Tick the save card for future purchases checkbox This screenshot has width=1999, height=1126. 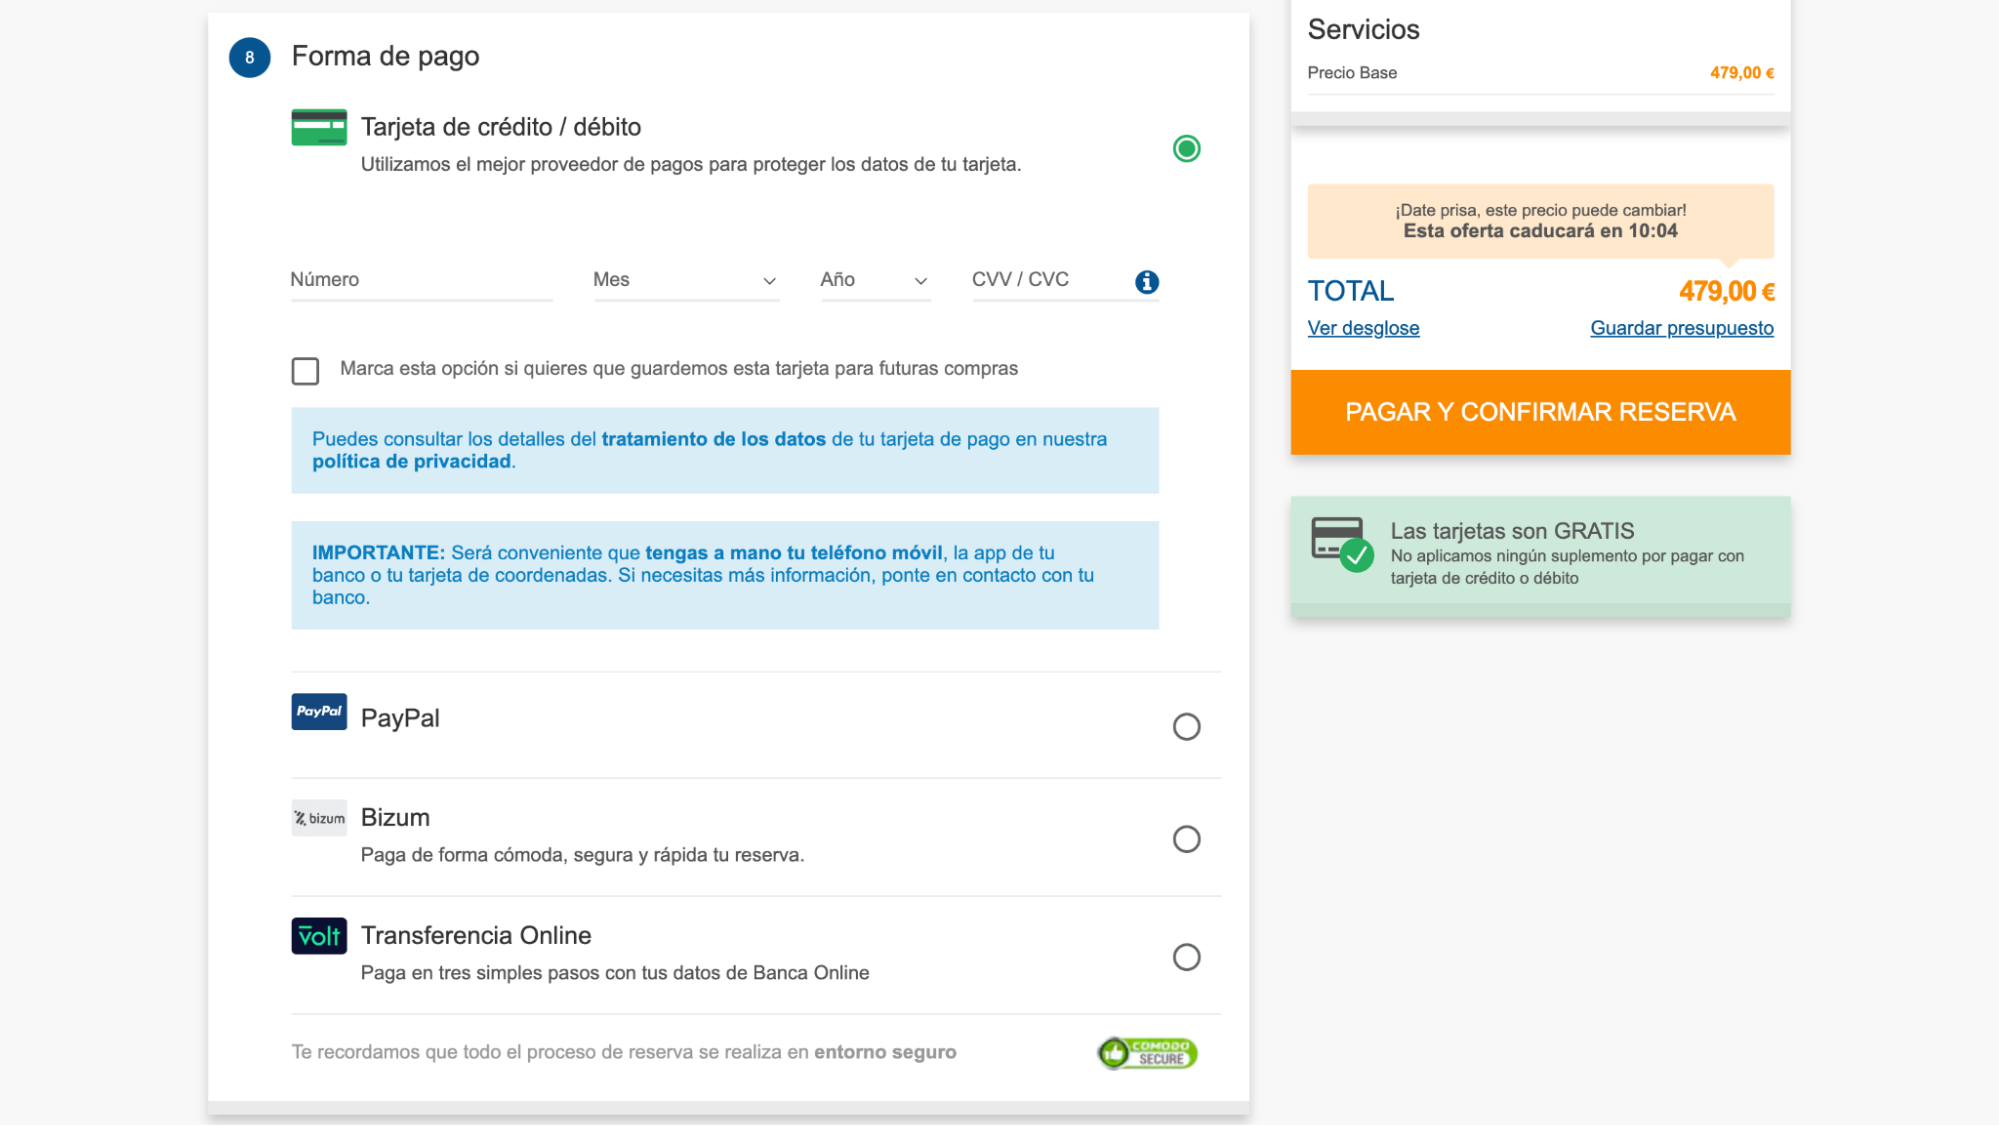[305, 371]
